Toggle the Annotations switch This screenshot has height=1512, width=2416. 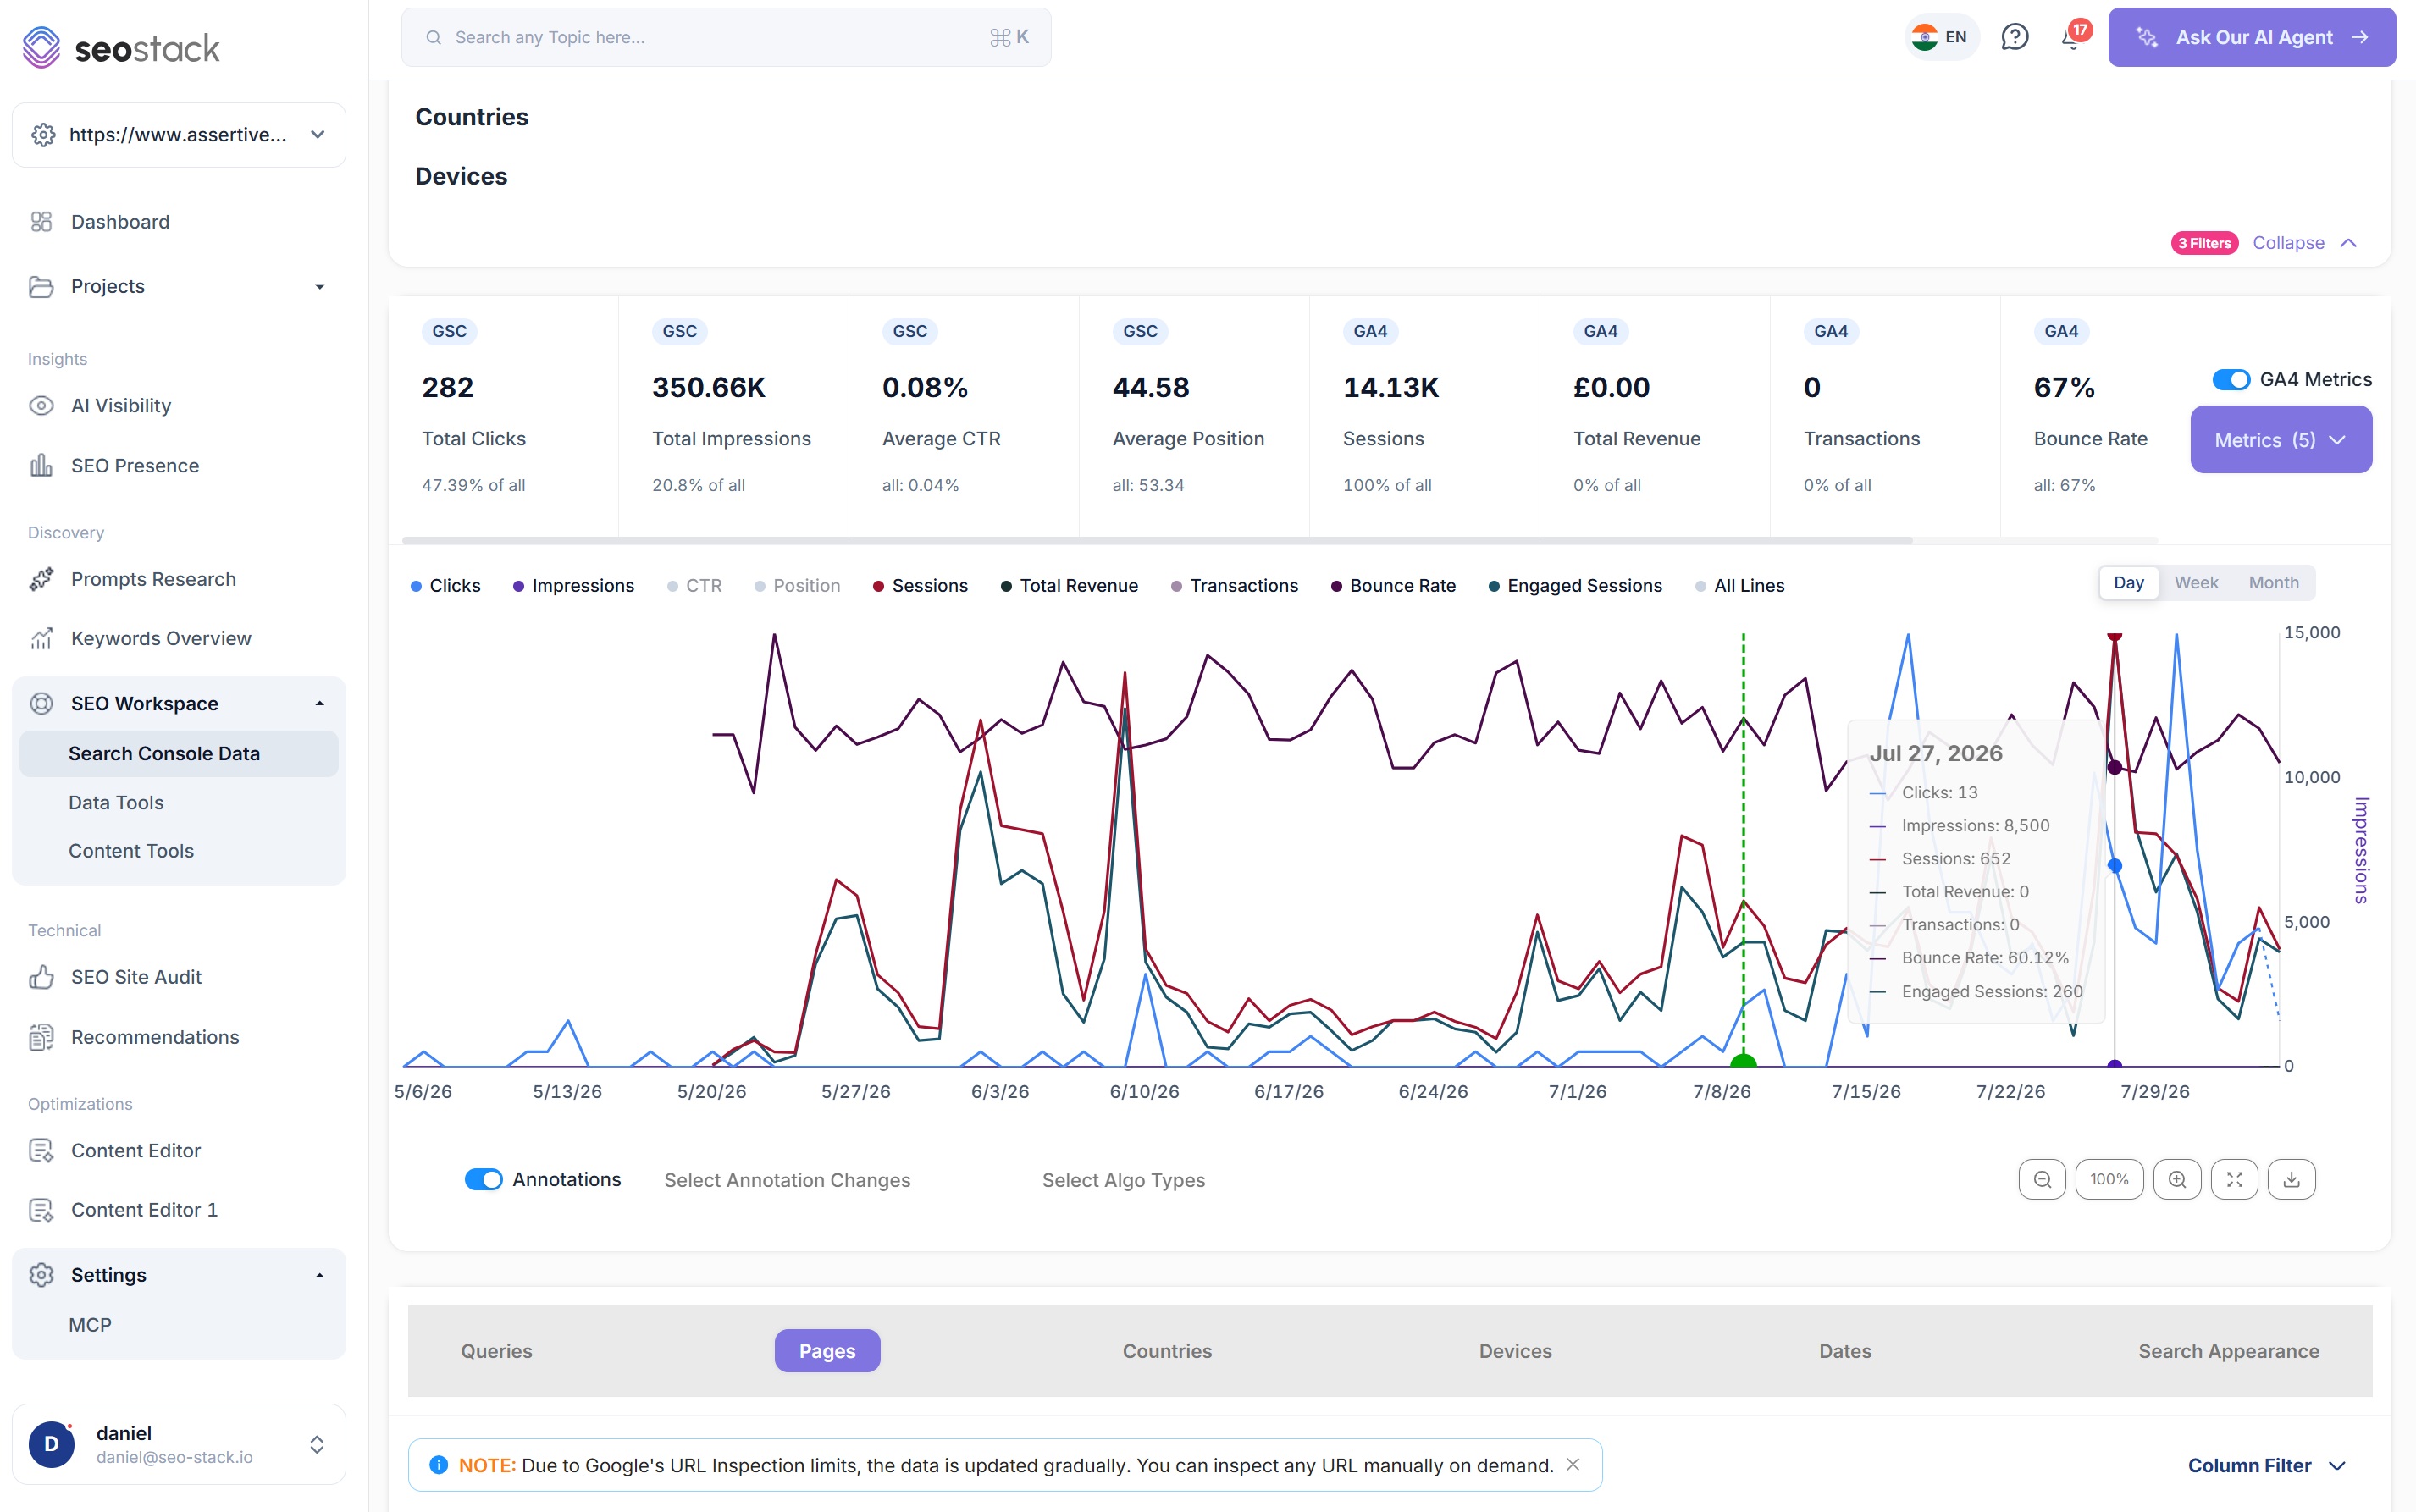pos(484,1180)
